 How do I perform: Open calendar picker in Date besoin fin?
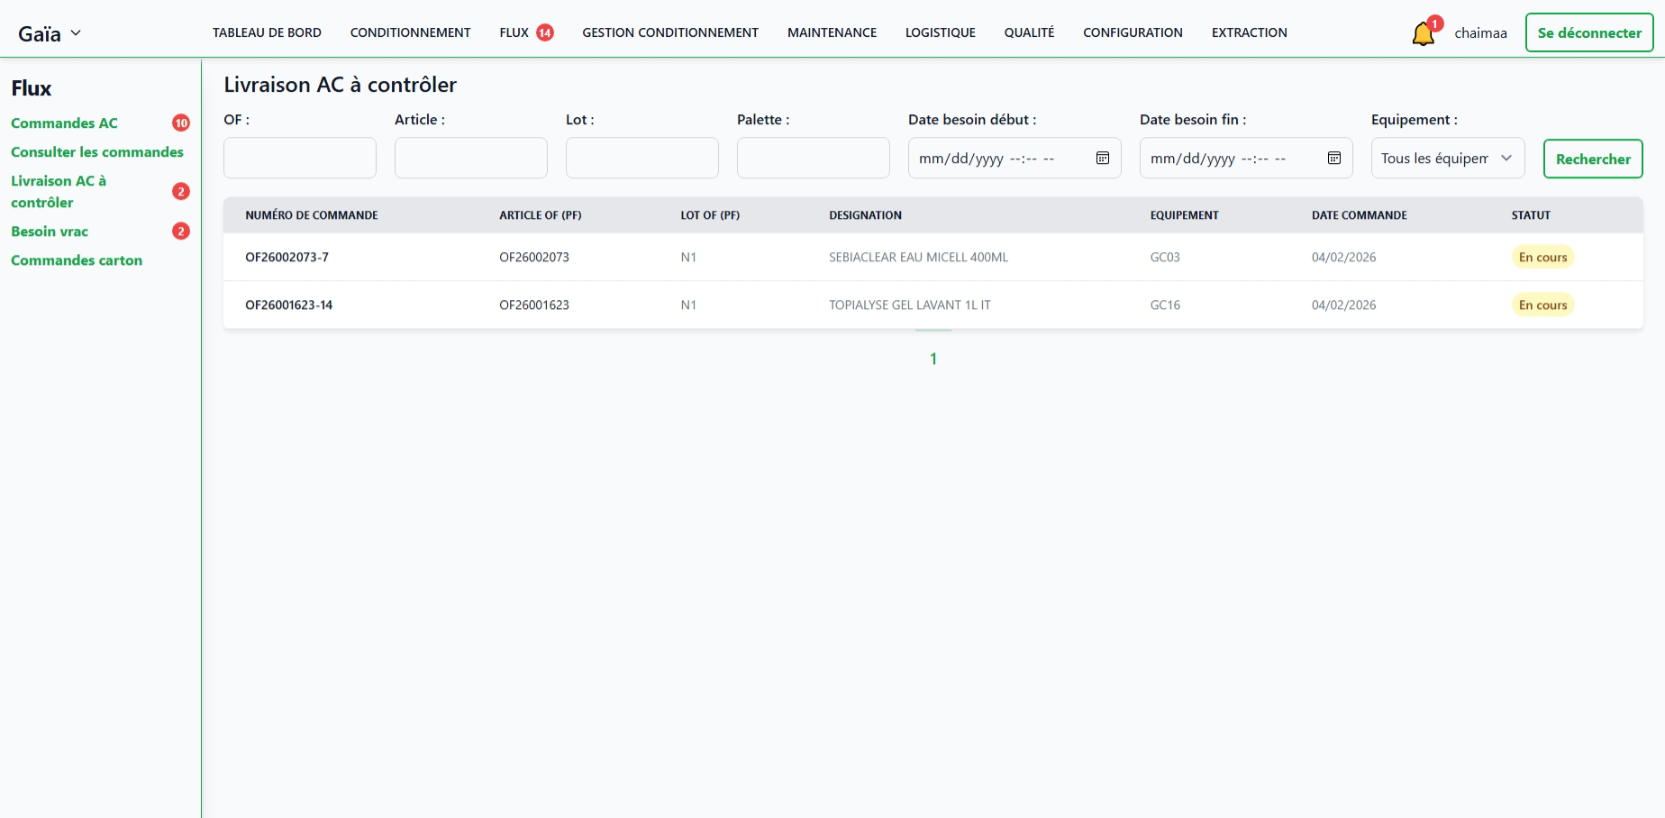tap(1334, 158)
